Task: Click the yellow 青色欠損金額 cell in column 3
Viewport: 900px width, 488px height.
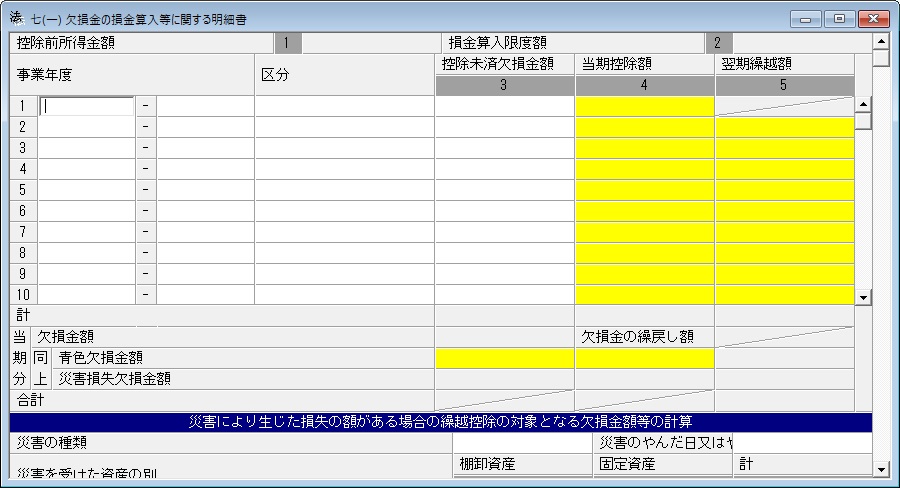Action: (x=505, y=358)
